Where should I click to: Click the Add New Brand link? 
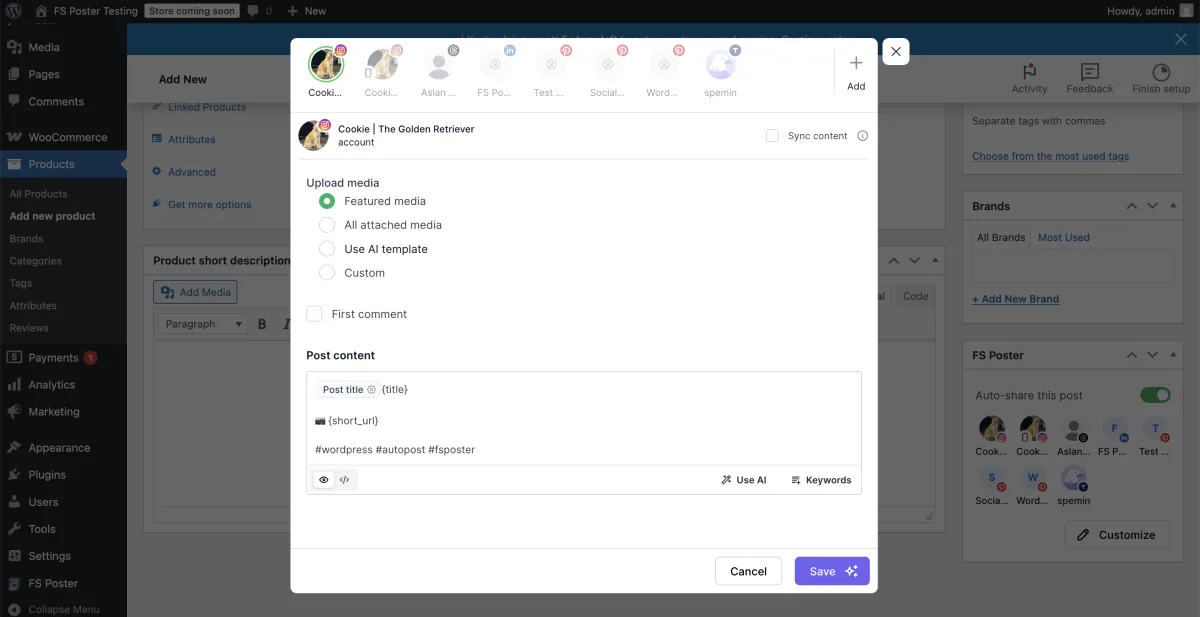point(1015,299)
